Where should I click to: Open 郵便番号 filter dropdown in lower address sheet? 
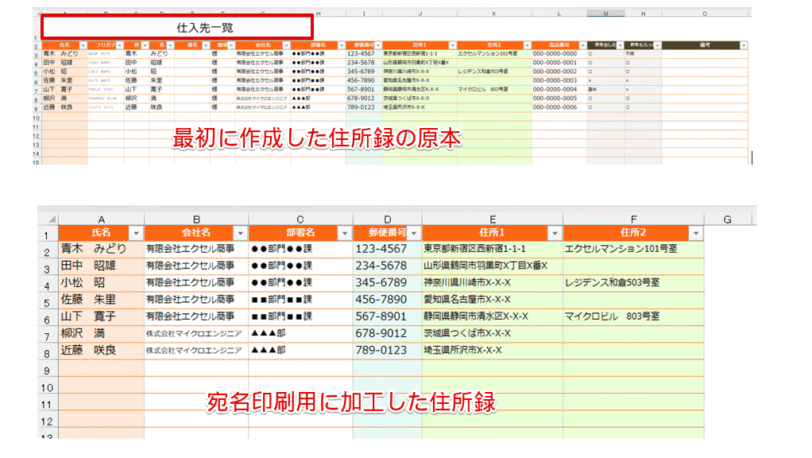(413, 233)
